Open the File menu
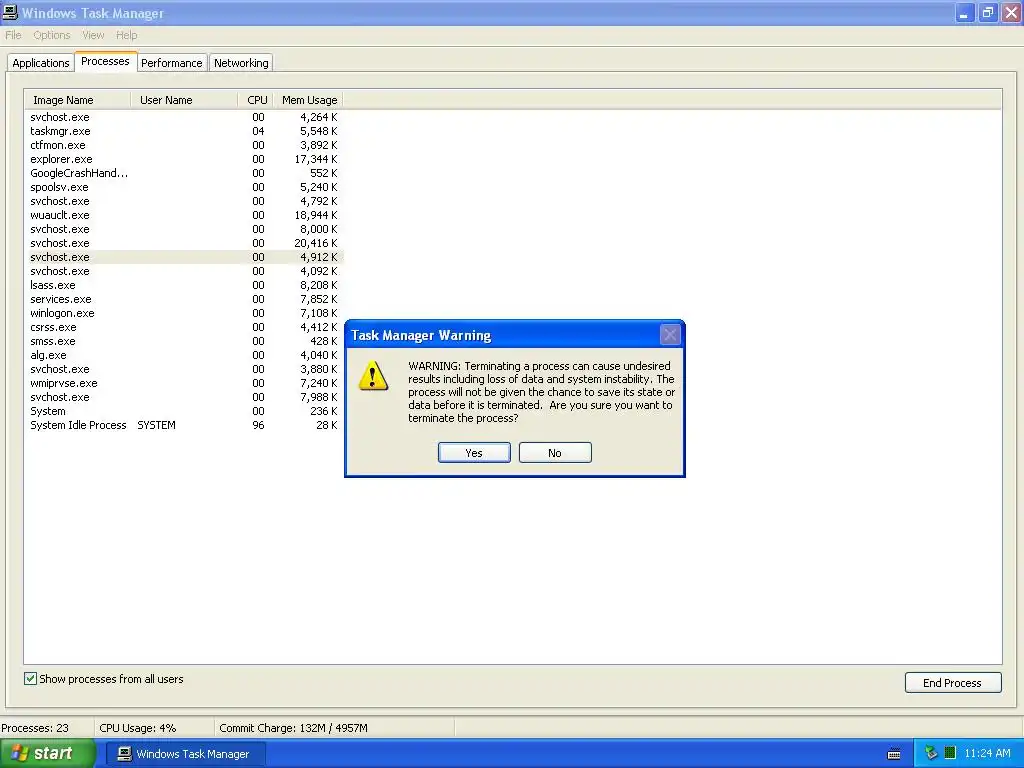 click(x=13, y=35)
